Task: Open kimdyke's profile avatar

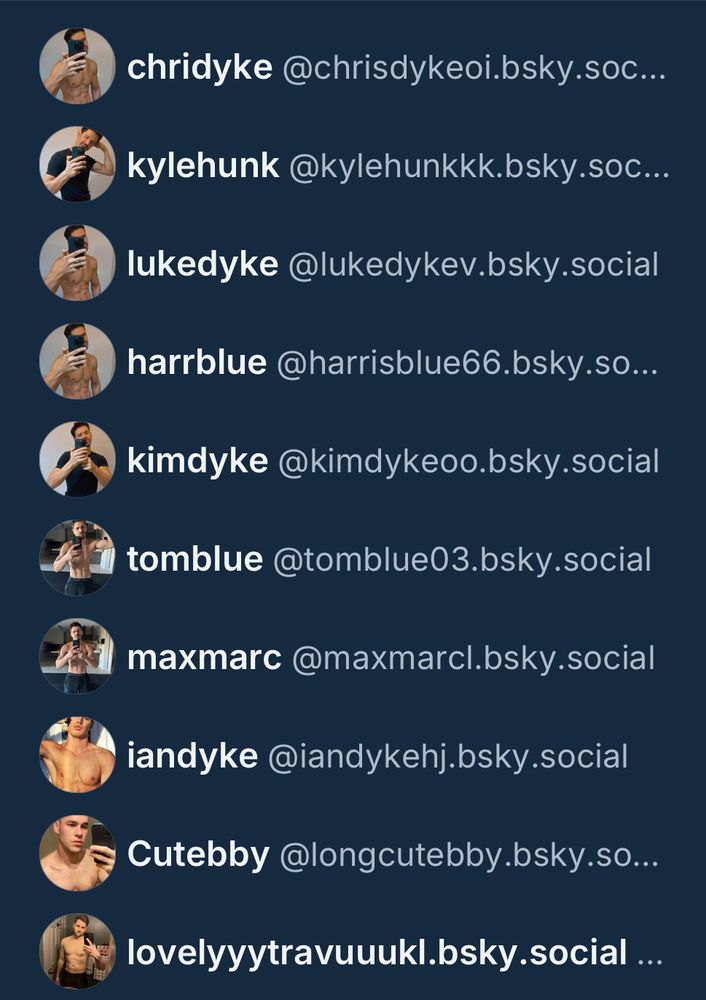Action: tap(77, 459)
